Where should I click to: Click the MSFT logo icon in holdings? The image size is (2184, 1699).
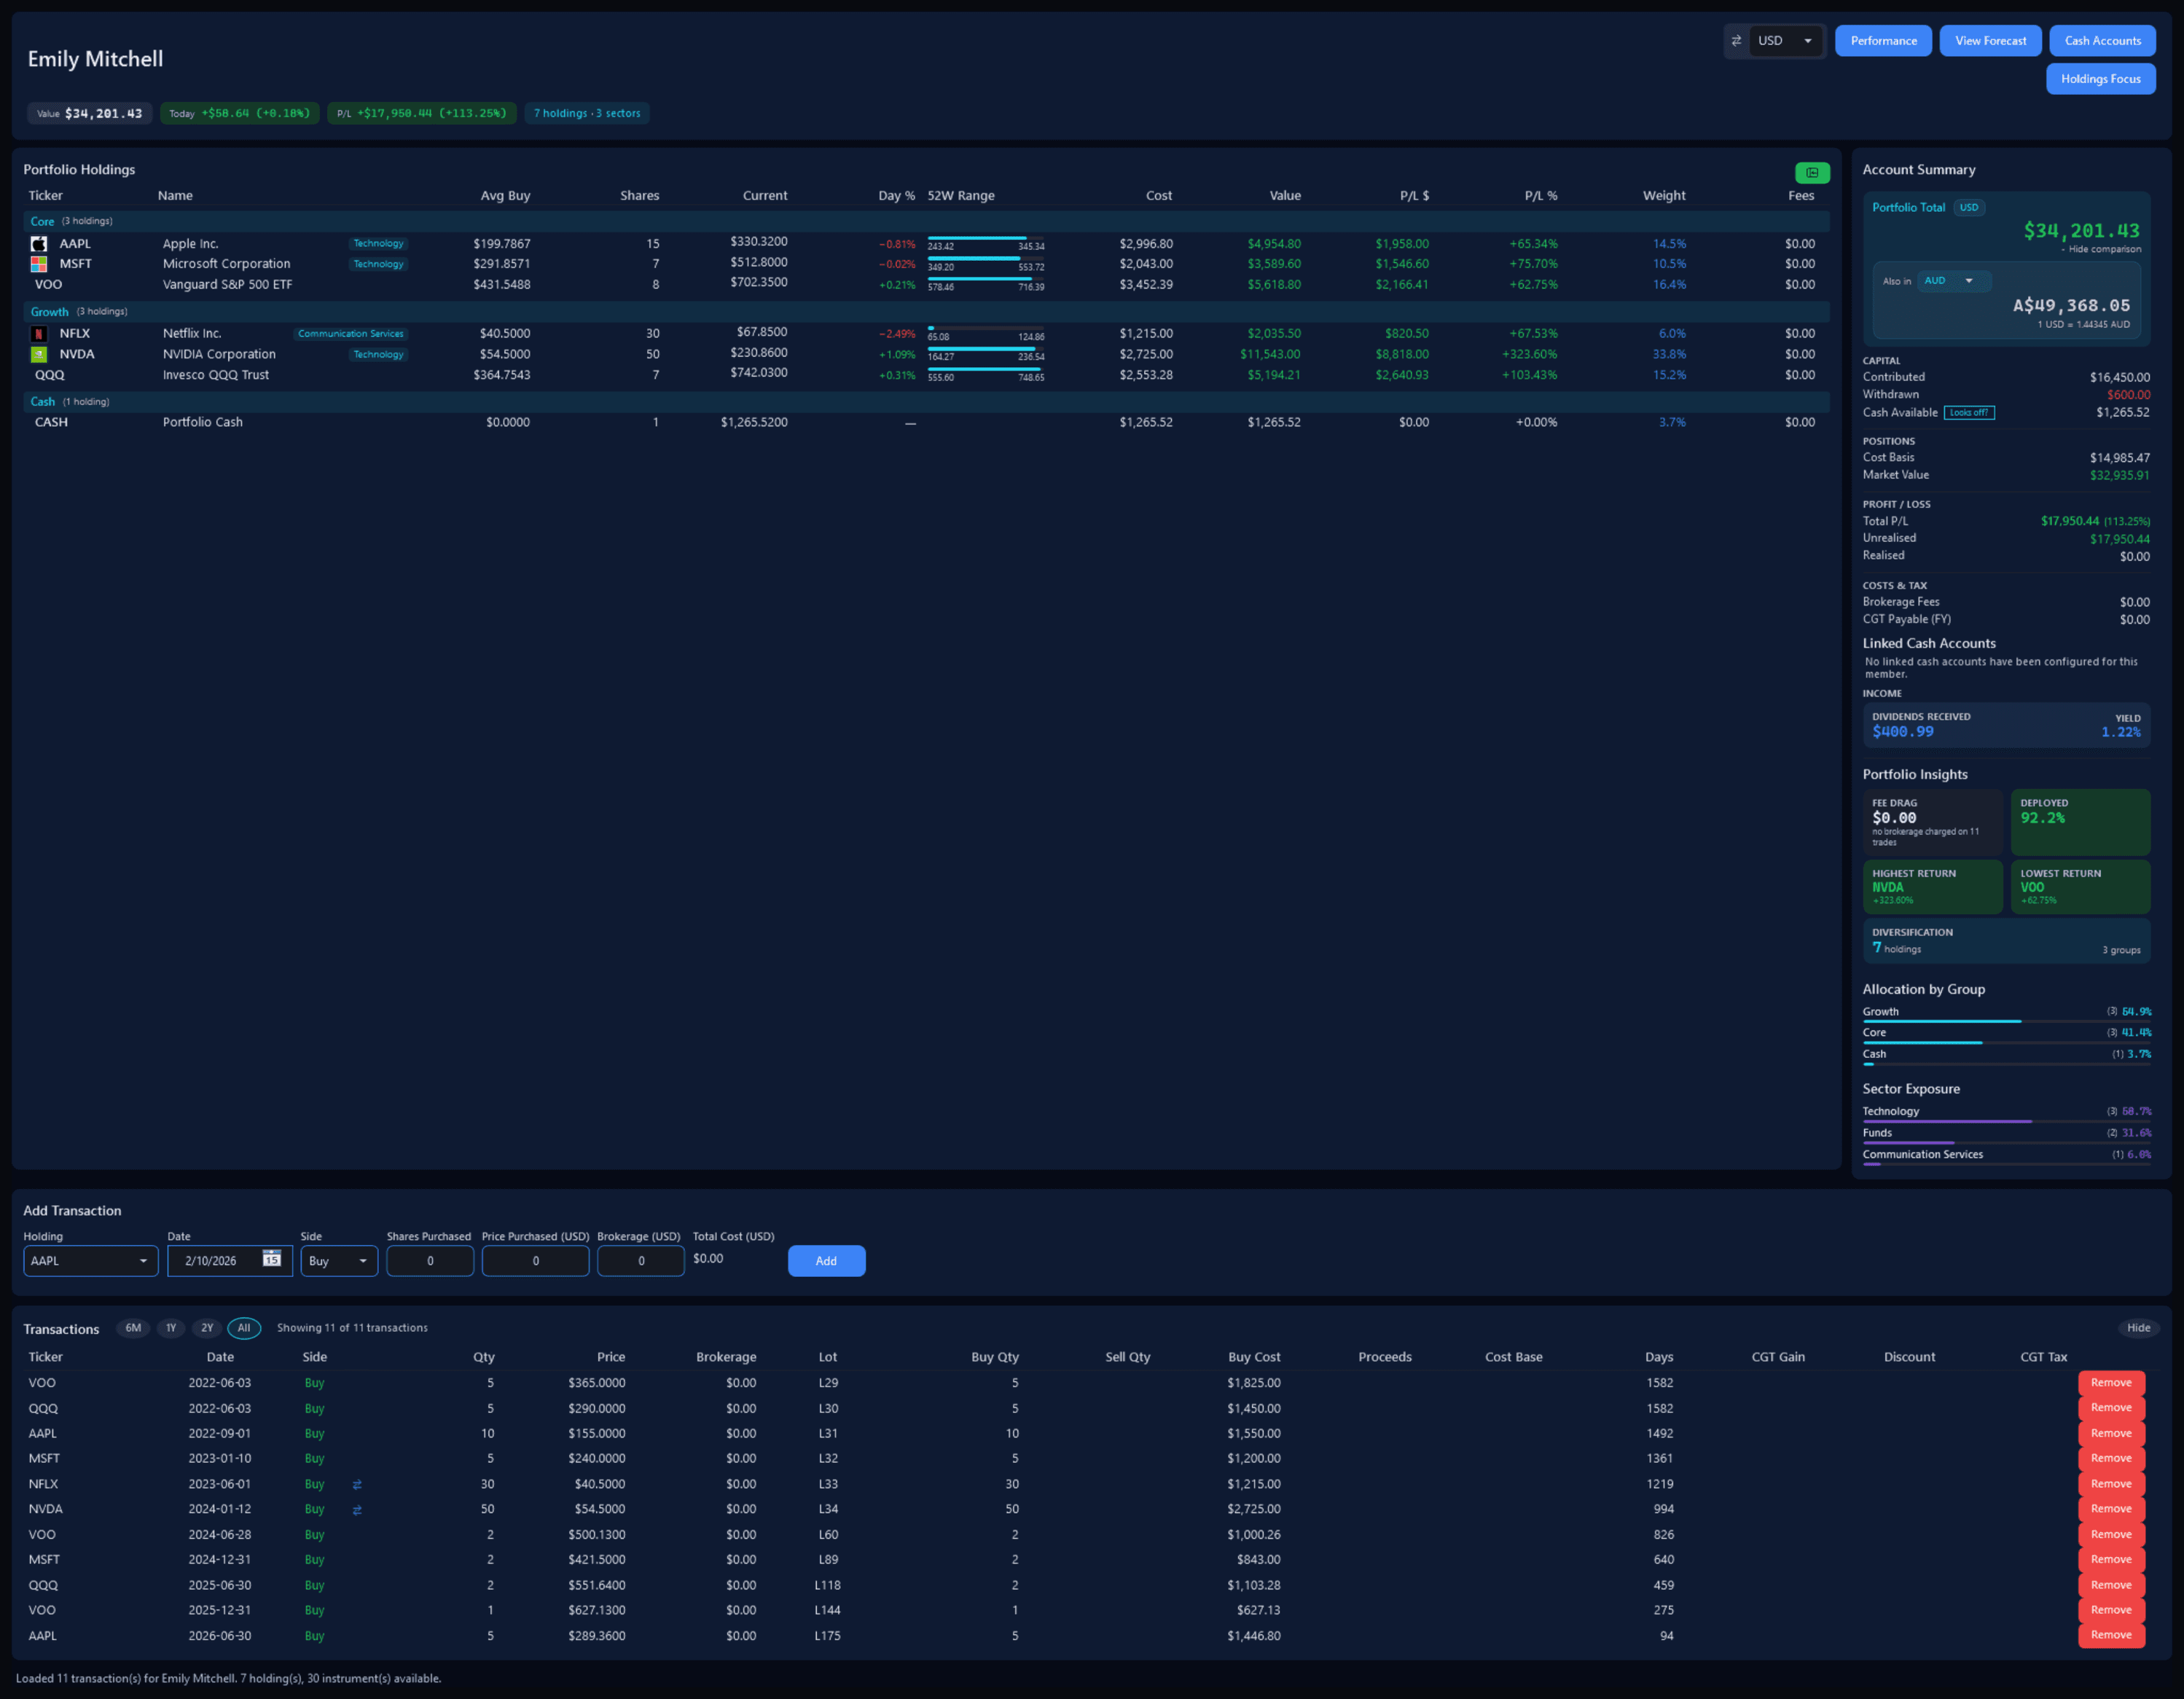pos(39,264)
